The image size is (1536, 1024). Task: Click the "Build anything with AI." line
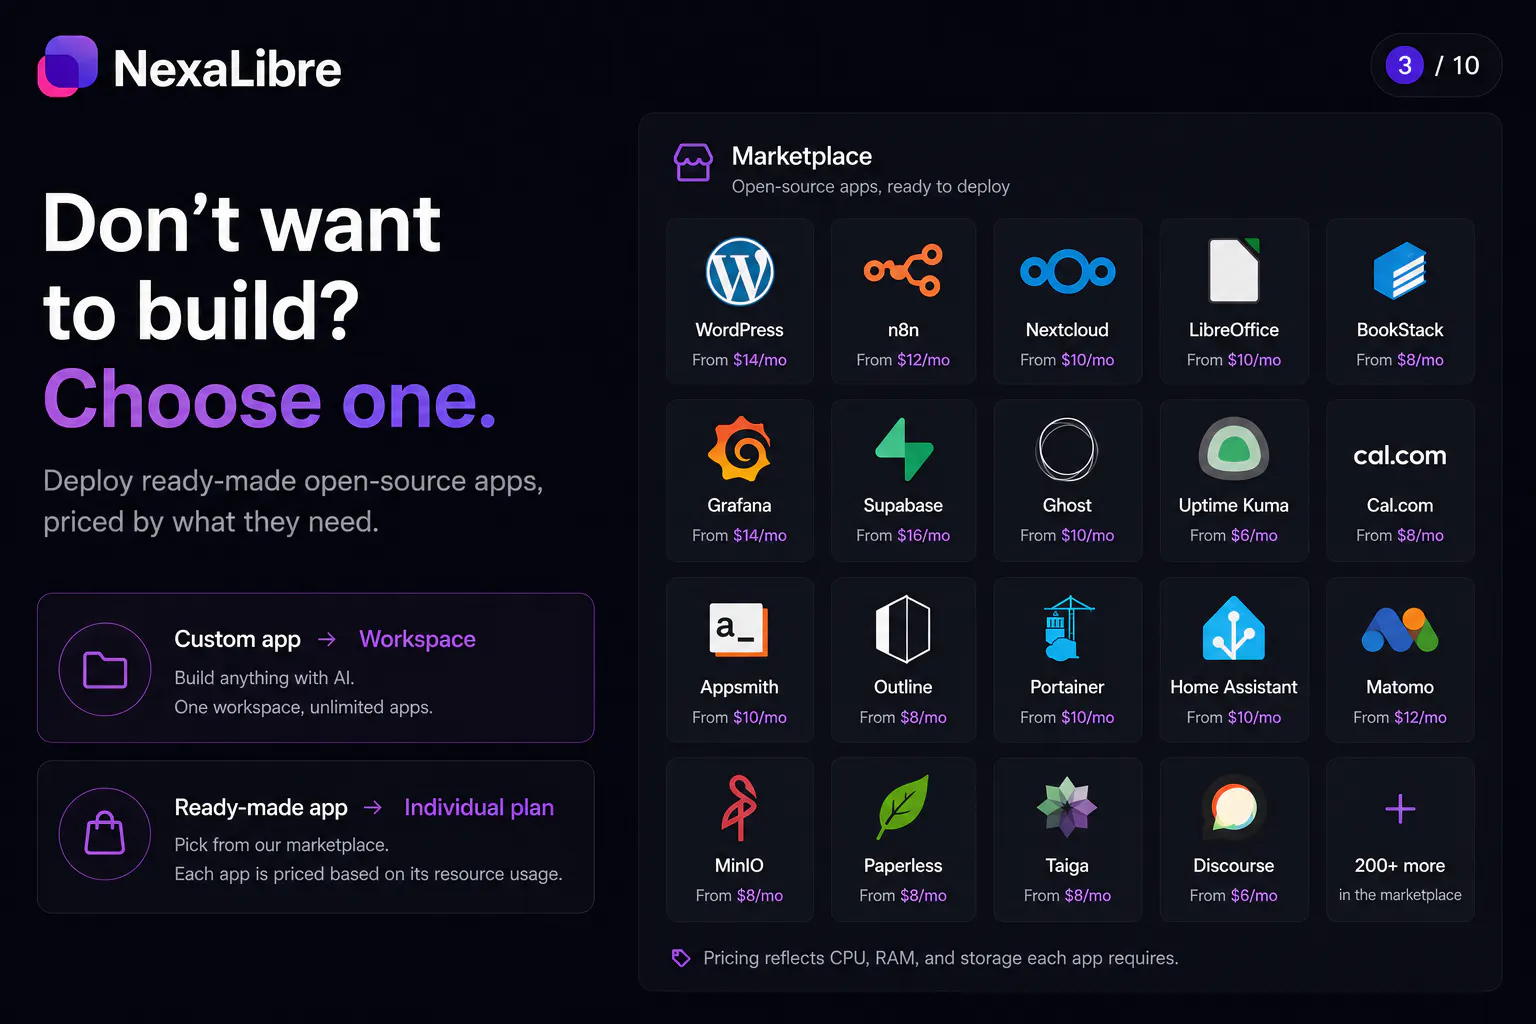264,678
